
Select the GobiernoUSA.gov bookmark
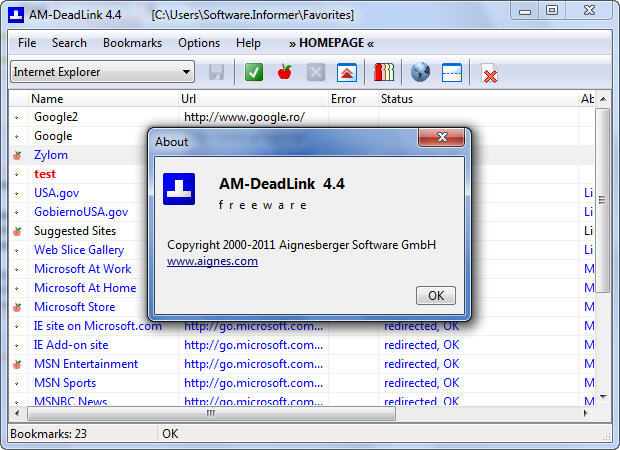pos(81,212)
